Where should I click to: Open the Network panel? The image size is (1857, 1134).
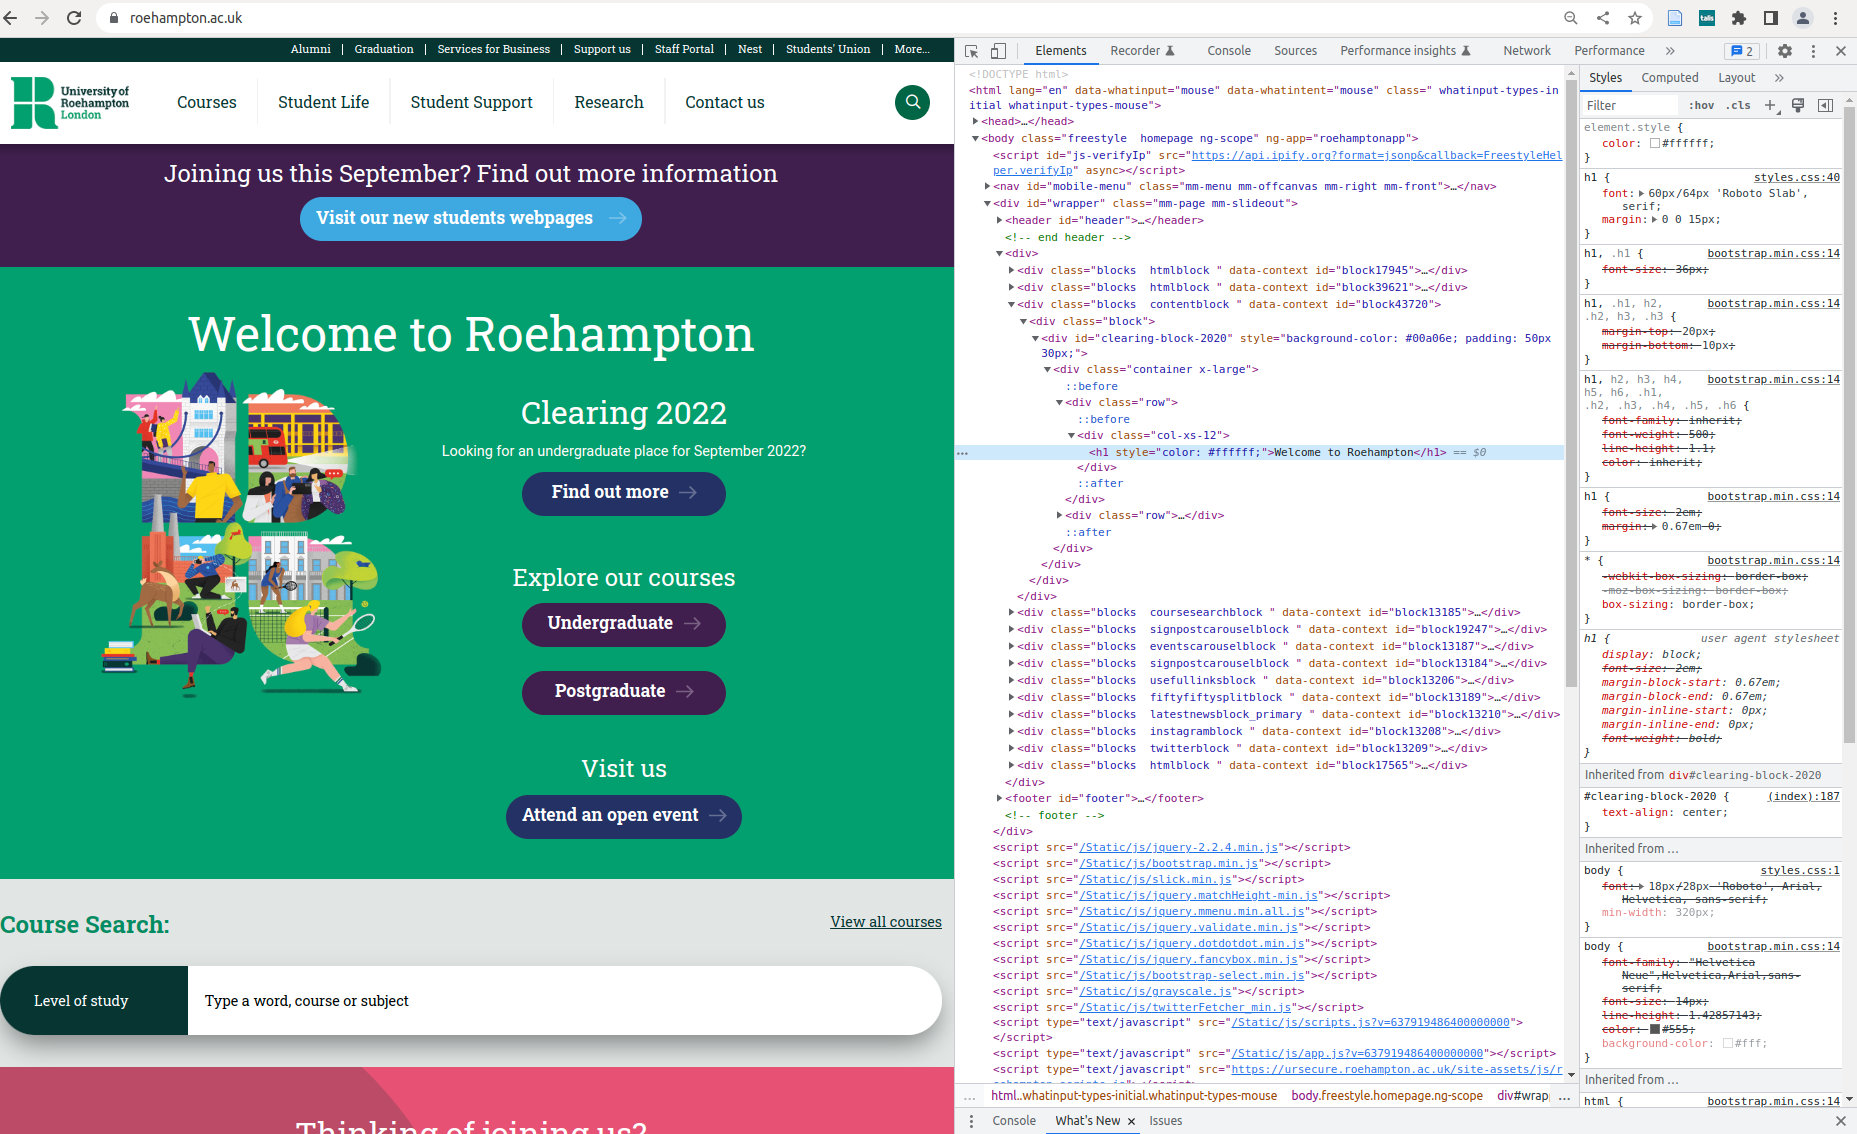tap(1527, 50)
